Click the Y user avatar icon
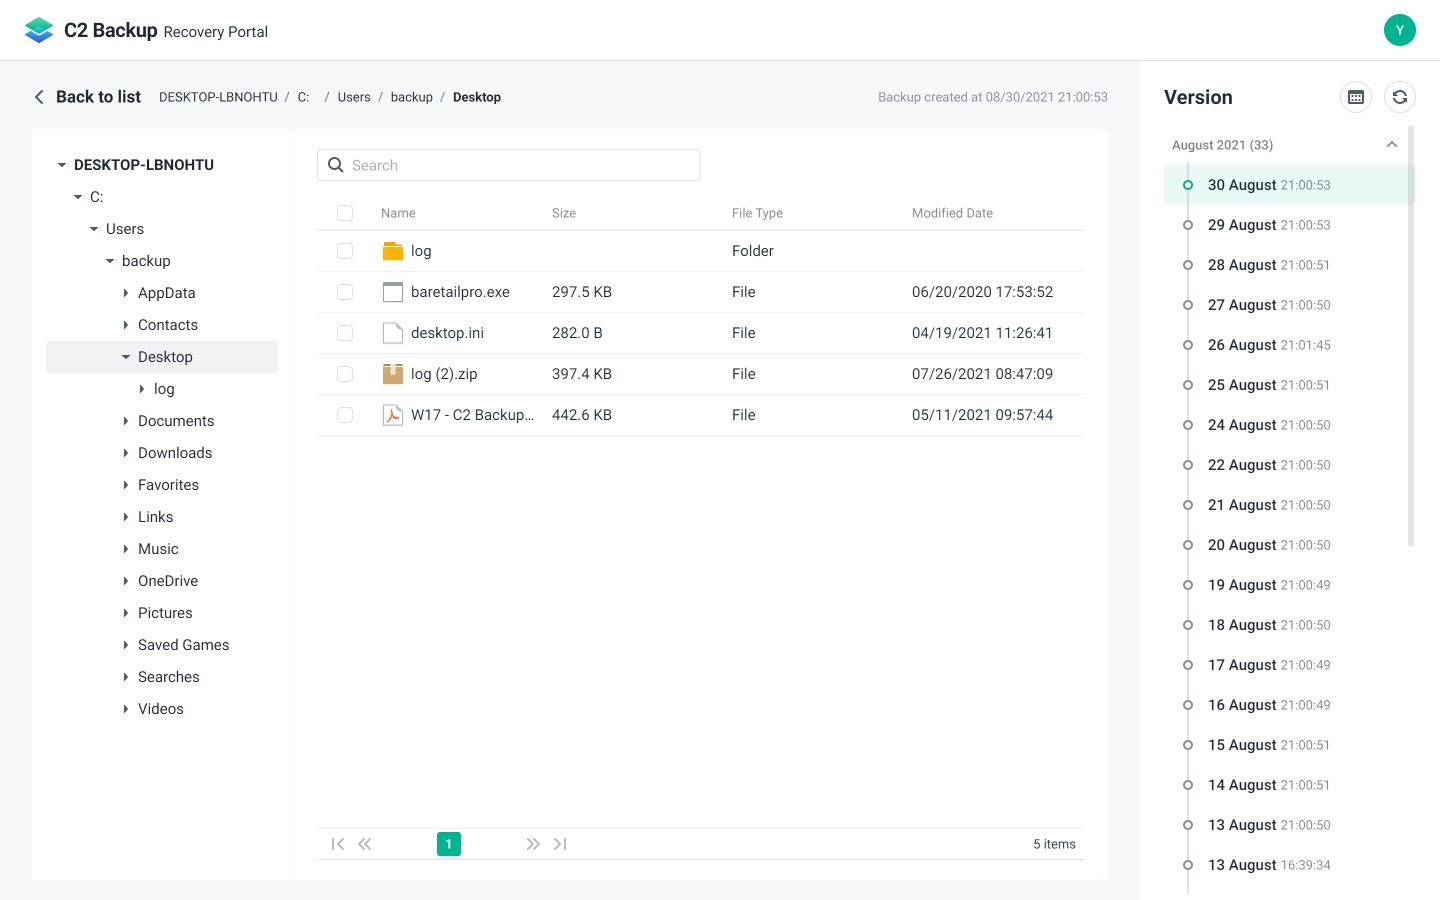The width and height of the screenshot is (1440, 900). click(x=1400, y=30)
